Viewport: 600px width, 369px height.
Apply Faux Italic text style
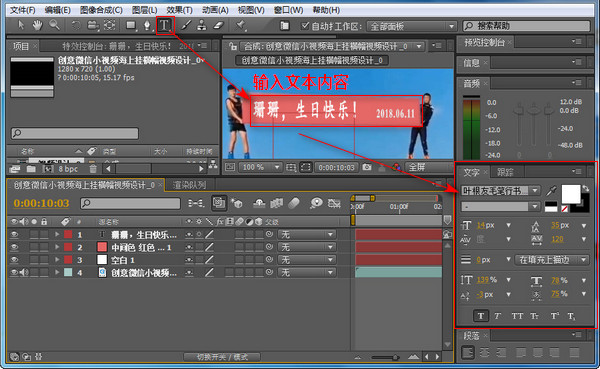click(x=497, y=316)
